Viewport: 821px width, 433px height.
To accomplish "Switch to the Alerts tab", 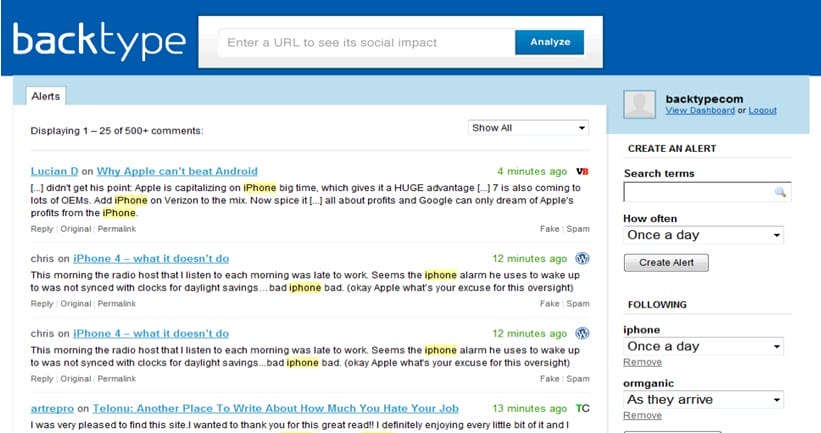I will (x=45, y=97).
